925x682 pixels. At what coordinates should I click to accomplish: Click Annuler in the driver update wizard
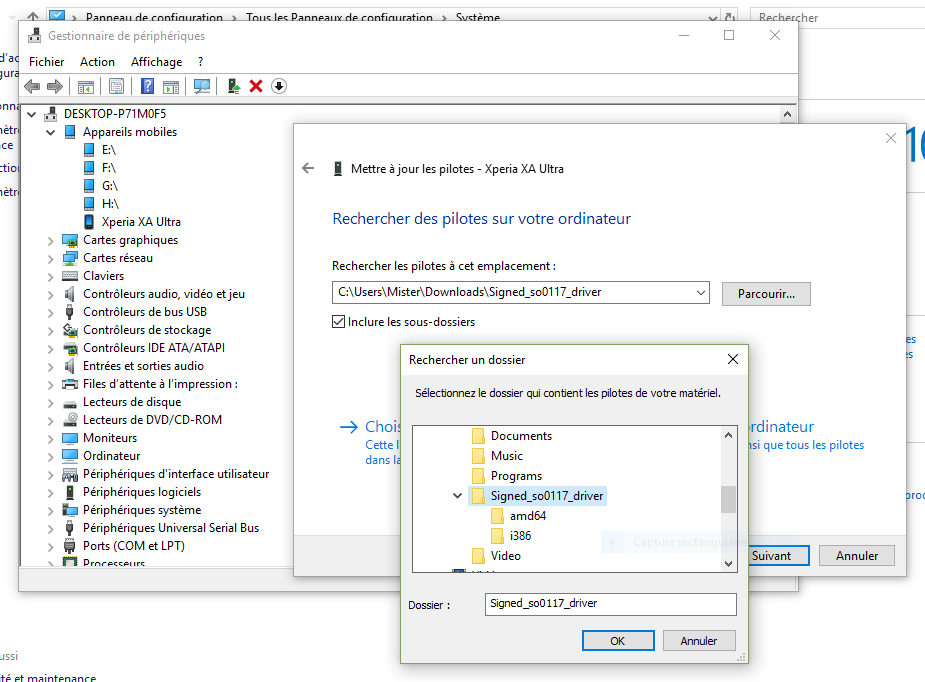pos(857,556)
